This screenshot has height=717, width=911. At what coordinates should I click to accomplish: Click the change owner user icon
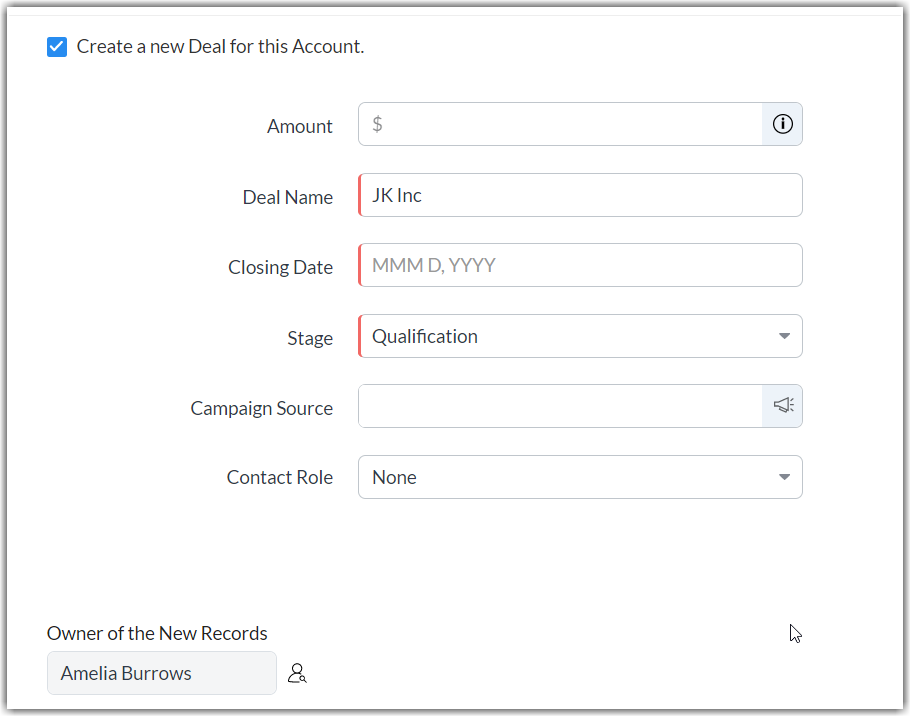tap(297, 674)
